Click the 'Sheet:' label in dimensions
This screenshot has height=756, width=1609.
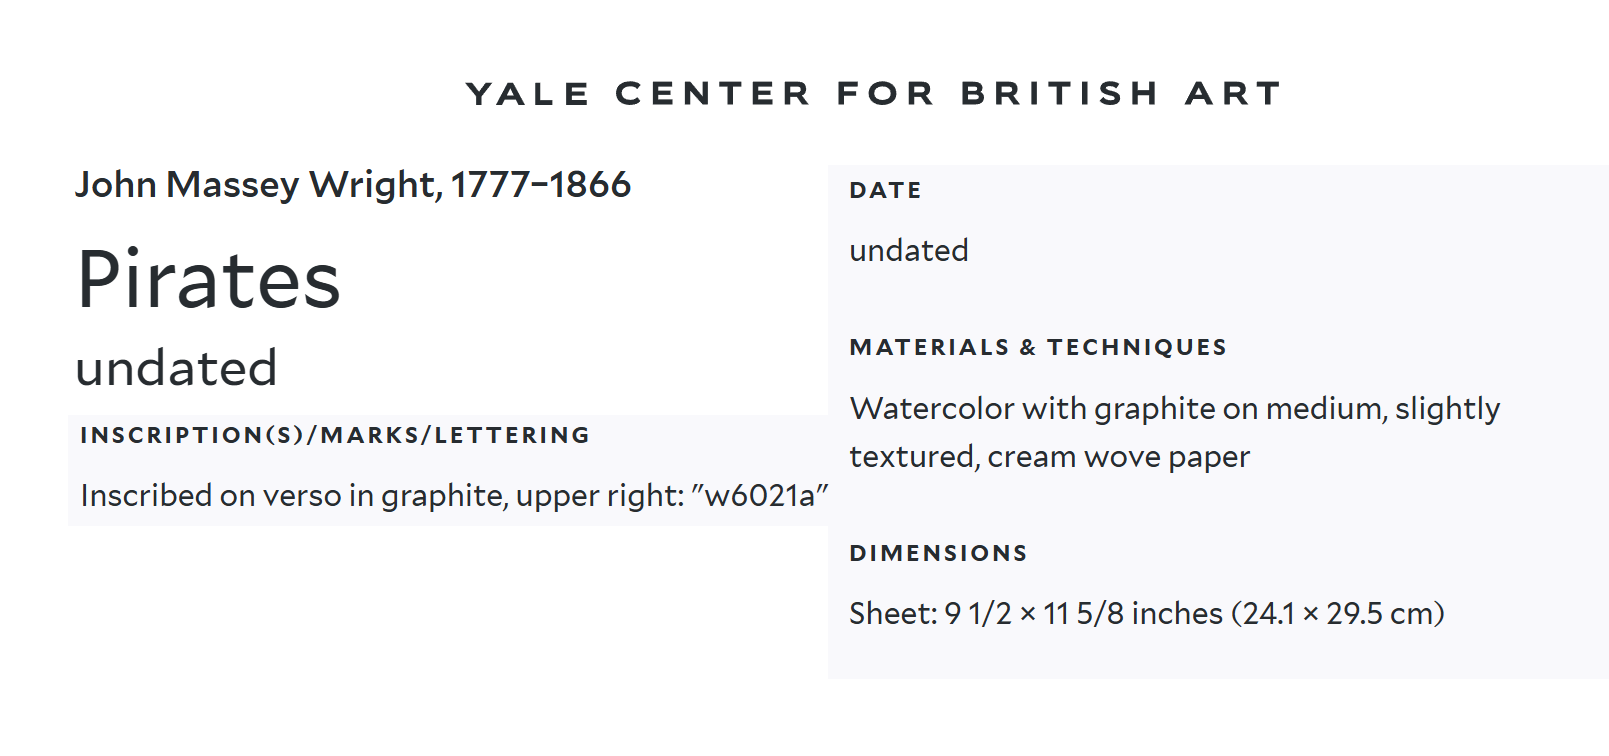click(893, 614)
